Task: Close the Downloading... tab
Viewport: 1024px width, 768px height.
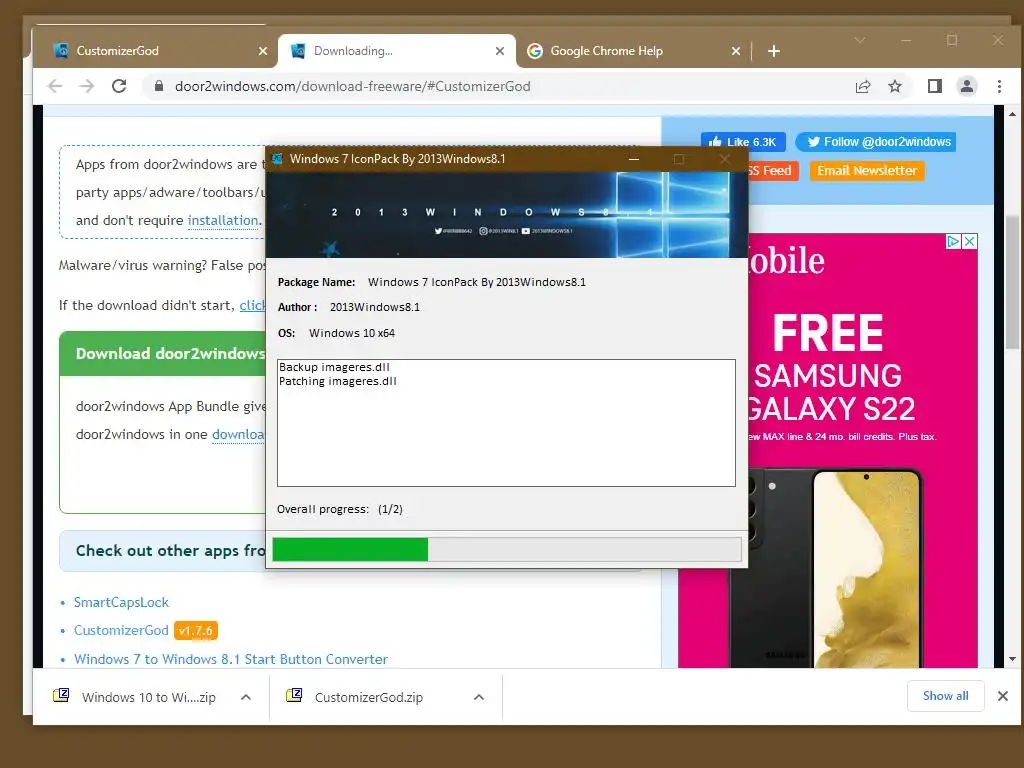Action: 500,51
